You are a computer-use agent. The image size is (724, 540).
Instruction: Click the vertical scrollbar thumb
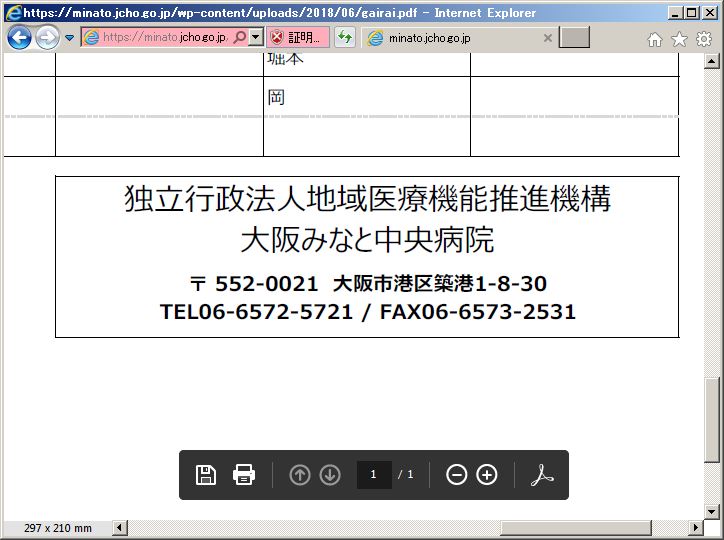click(x=712, y=420)
